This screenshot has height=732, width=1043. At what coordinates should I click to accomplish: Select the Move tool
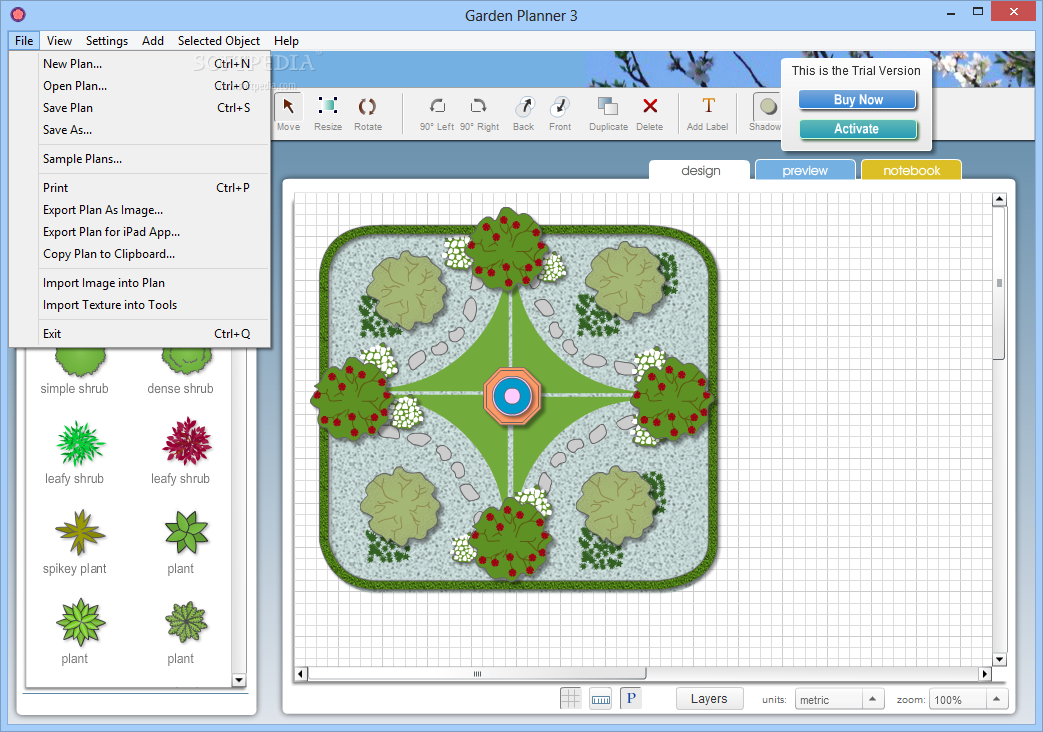(x=288, y=113)
